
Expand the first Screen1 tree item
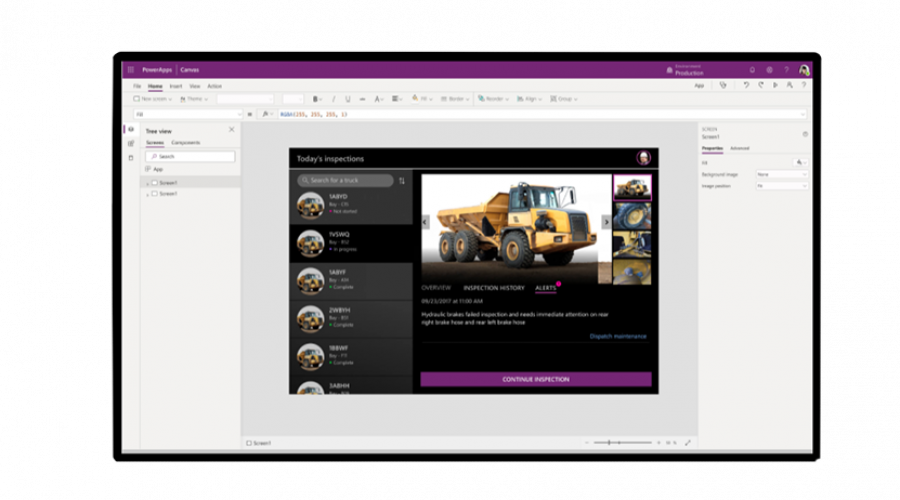[147, 183]
